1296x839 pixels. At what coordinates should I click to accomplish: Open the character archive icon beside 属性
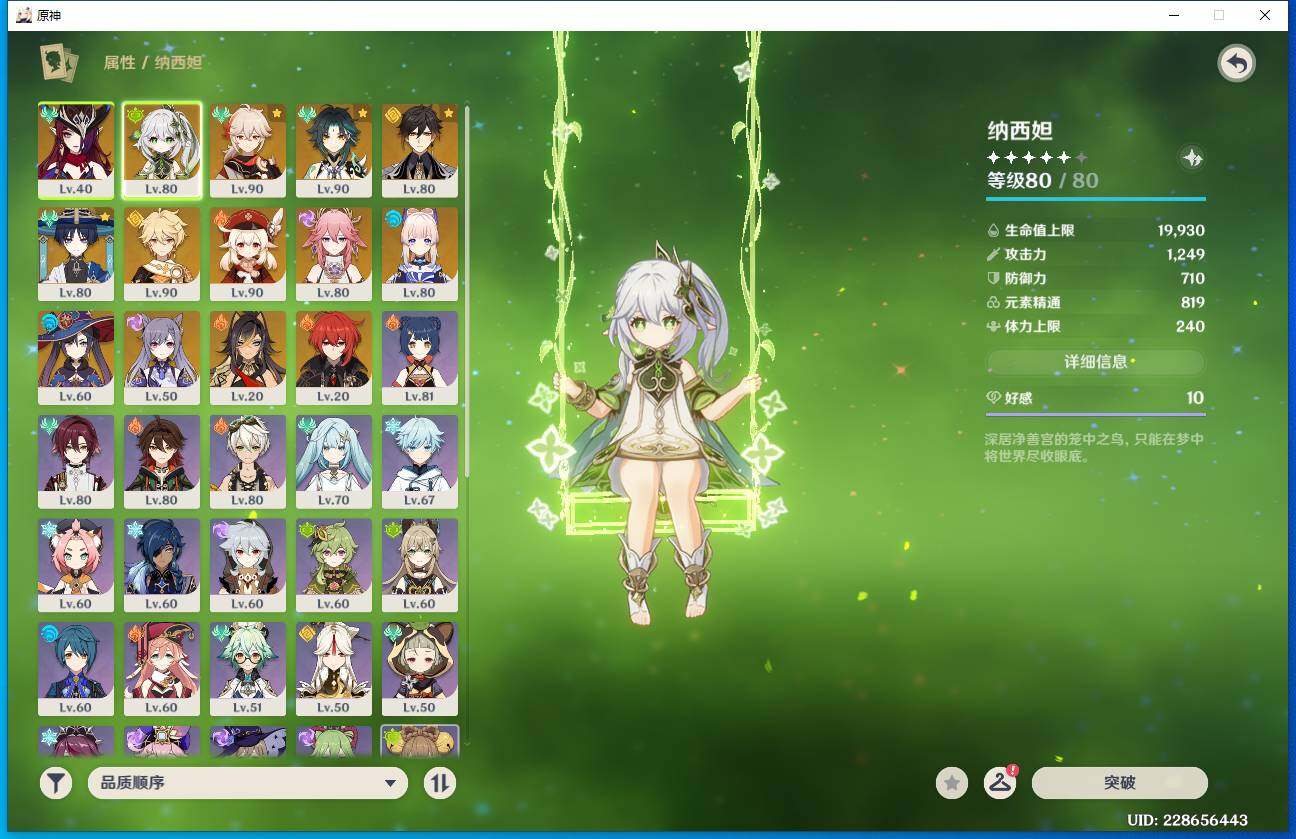[x=58, y=63]
